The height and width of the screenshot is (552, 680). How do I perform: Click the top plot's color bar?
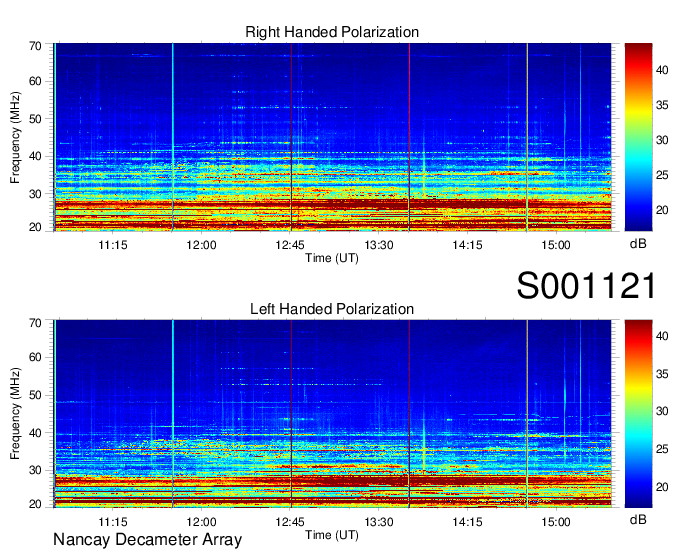click(x=638, y=137)
